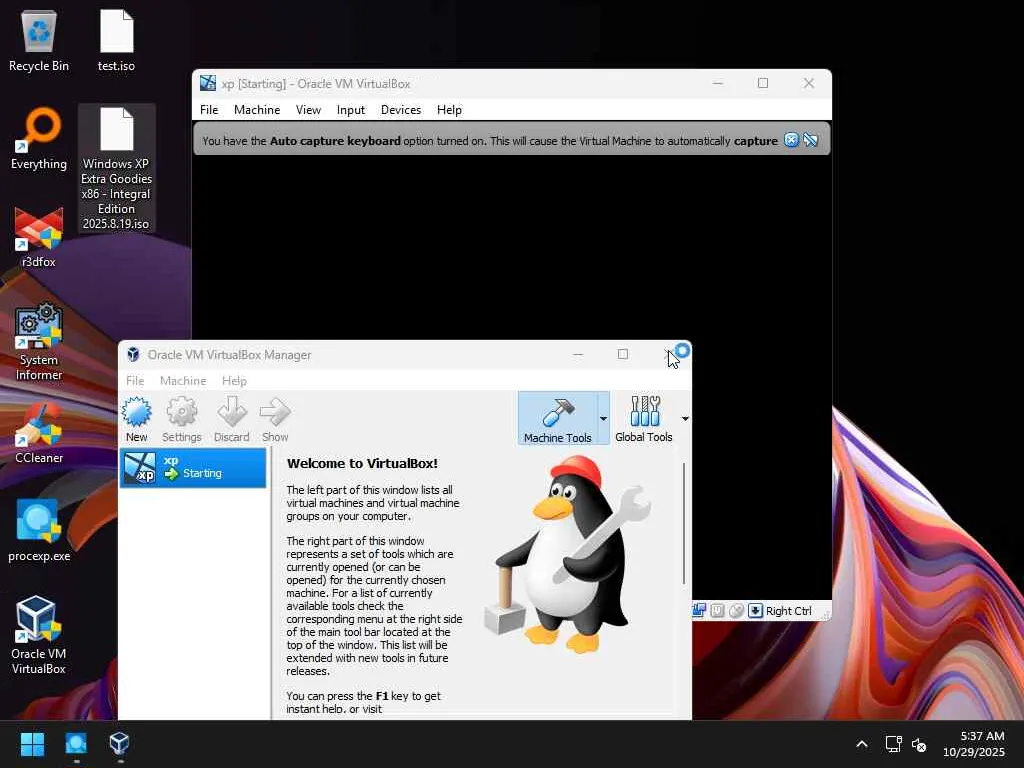Open the clock and date panel
1024x768 pixels.
click(x=973, y=744)
